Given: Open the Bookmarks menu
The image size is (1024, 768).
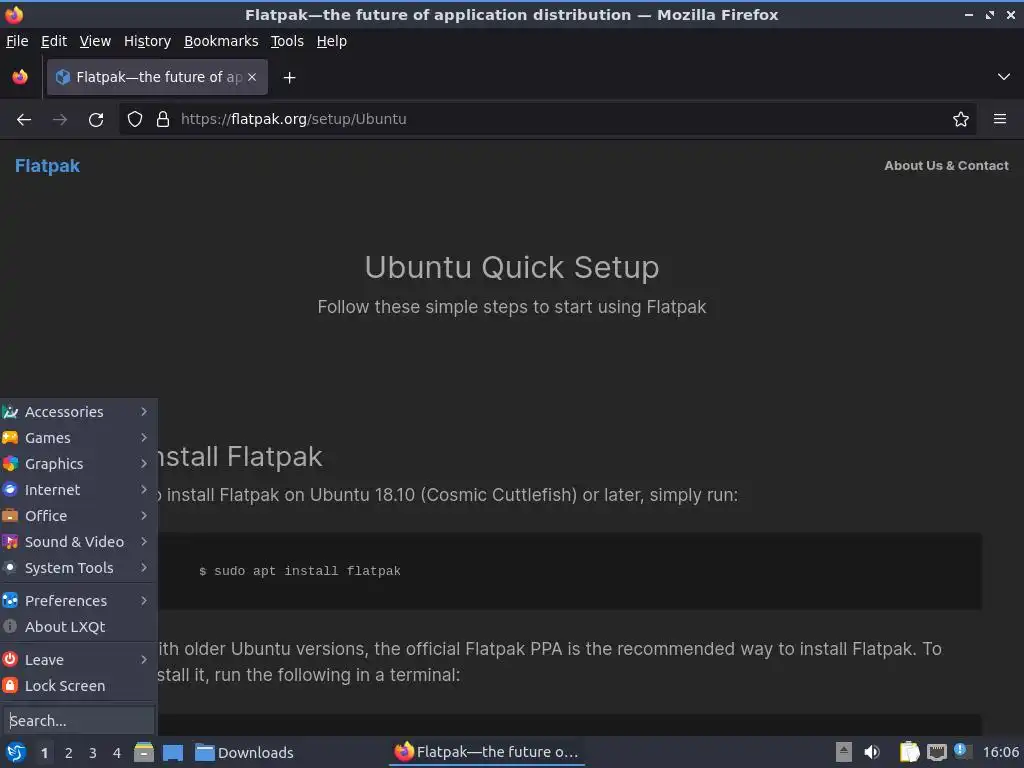Looking at the screenshot, I should (221, 41).
